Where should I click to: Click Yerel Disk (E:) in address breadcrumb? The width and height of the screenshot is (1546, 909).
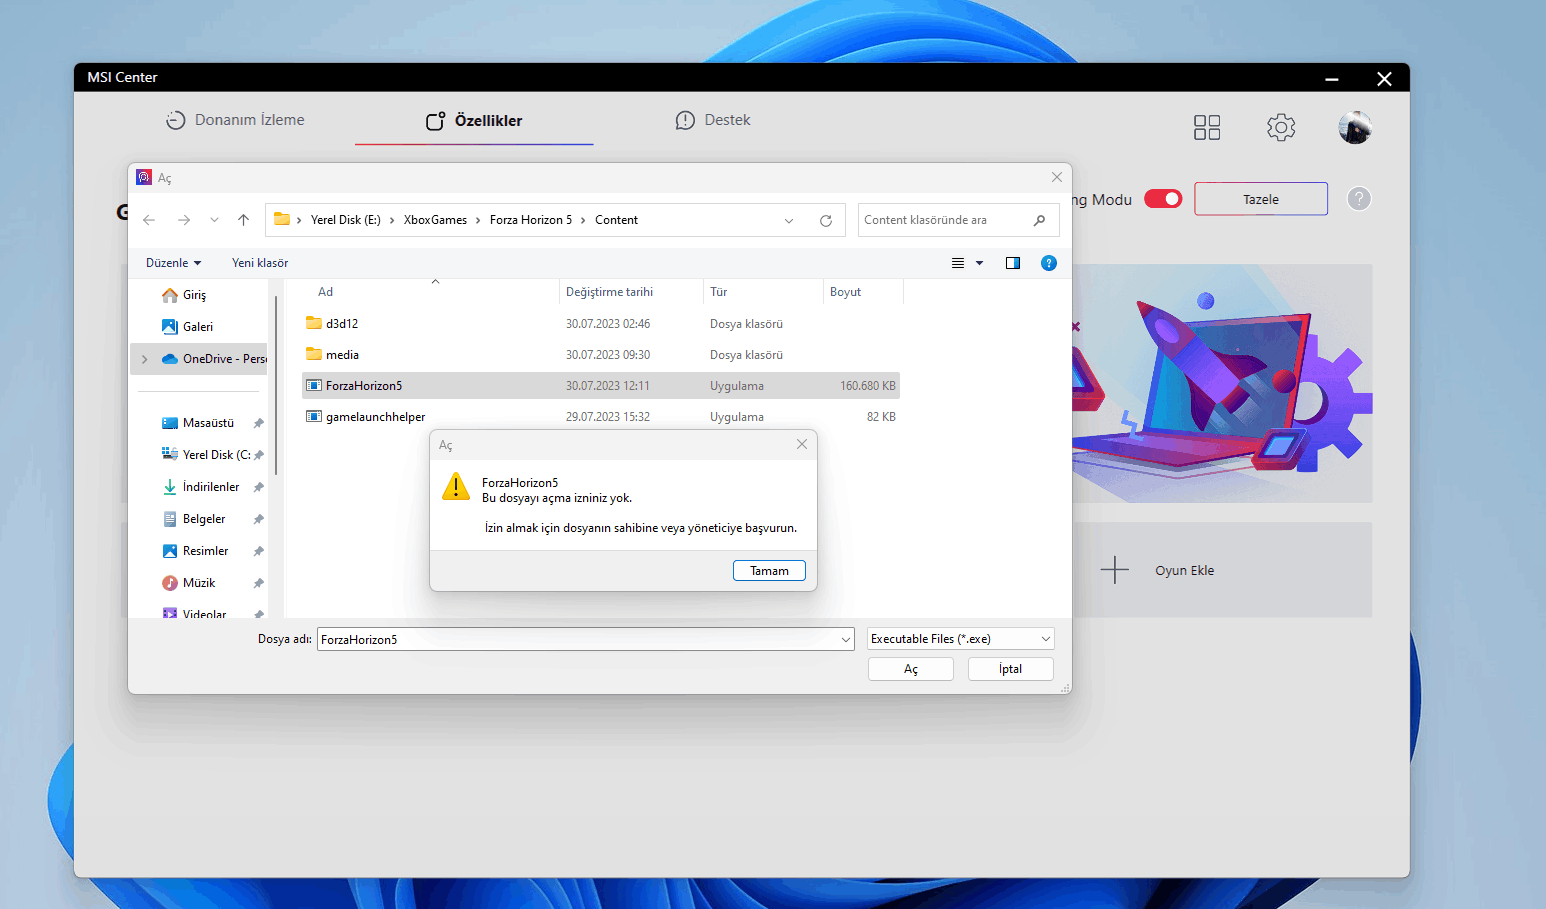(x=345, y=220)
